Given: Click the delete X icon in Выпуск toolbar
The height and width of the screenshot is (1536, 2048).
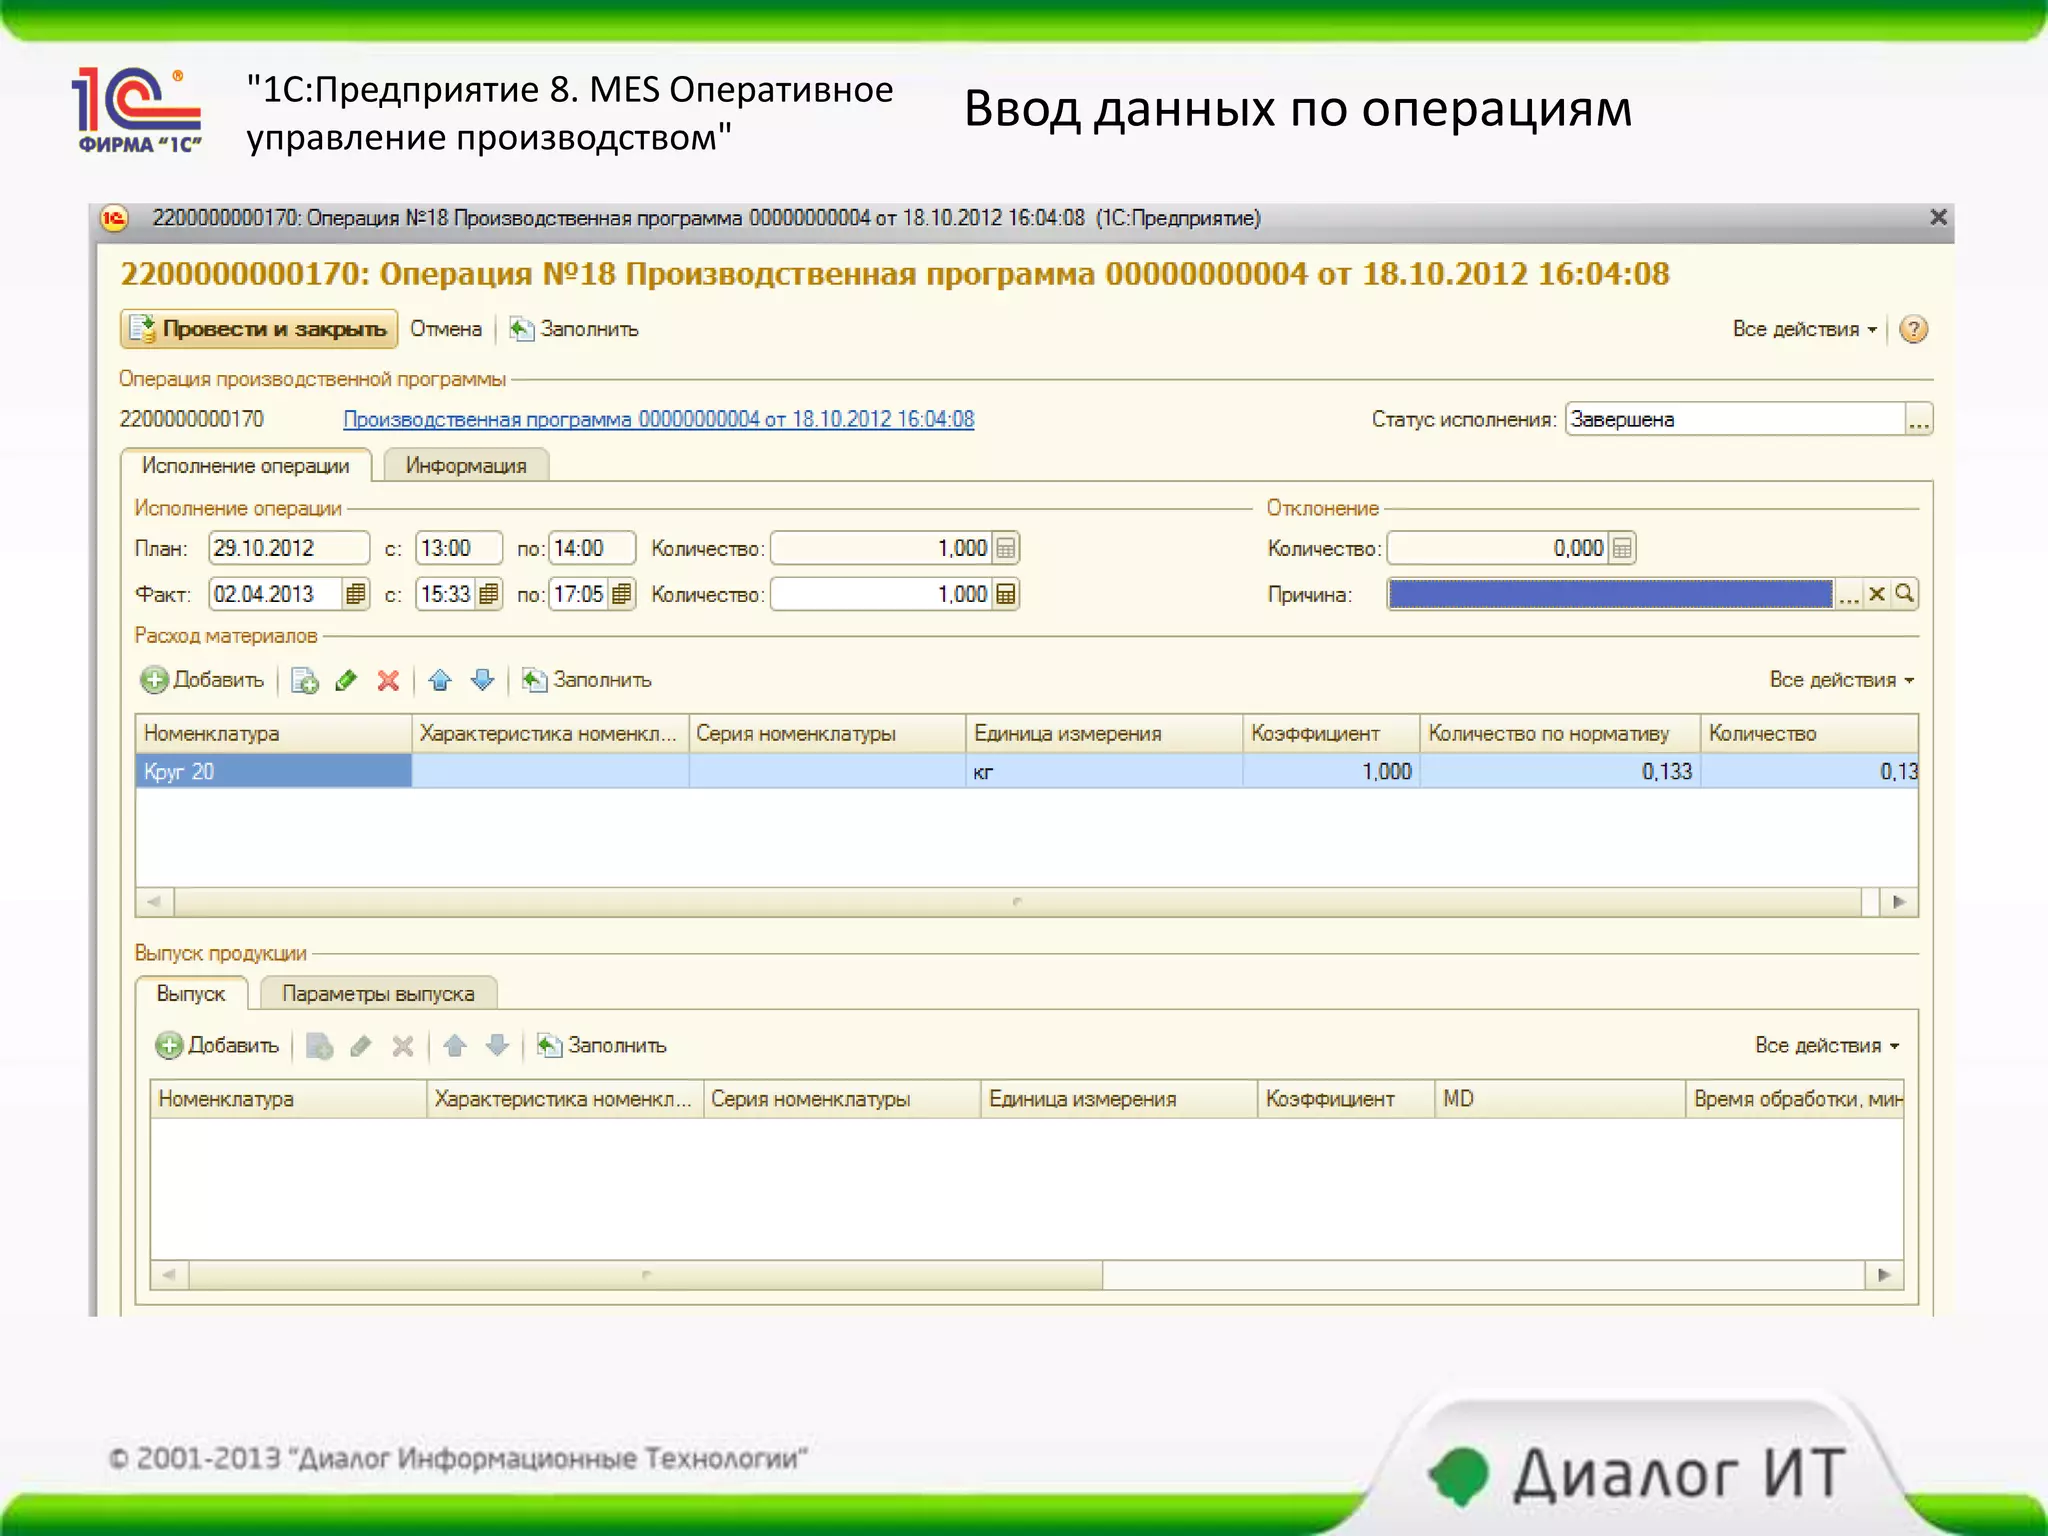Looking at the screenshot, I should click(403, 1047).
